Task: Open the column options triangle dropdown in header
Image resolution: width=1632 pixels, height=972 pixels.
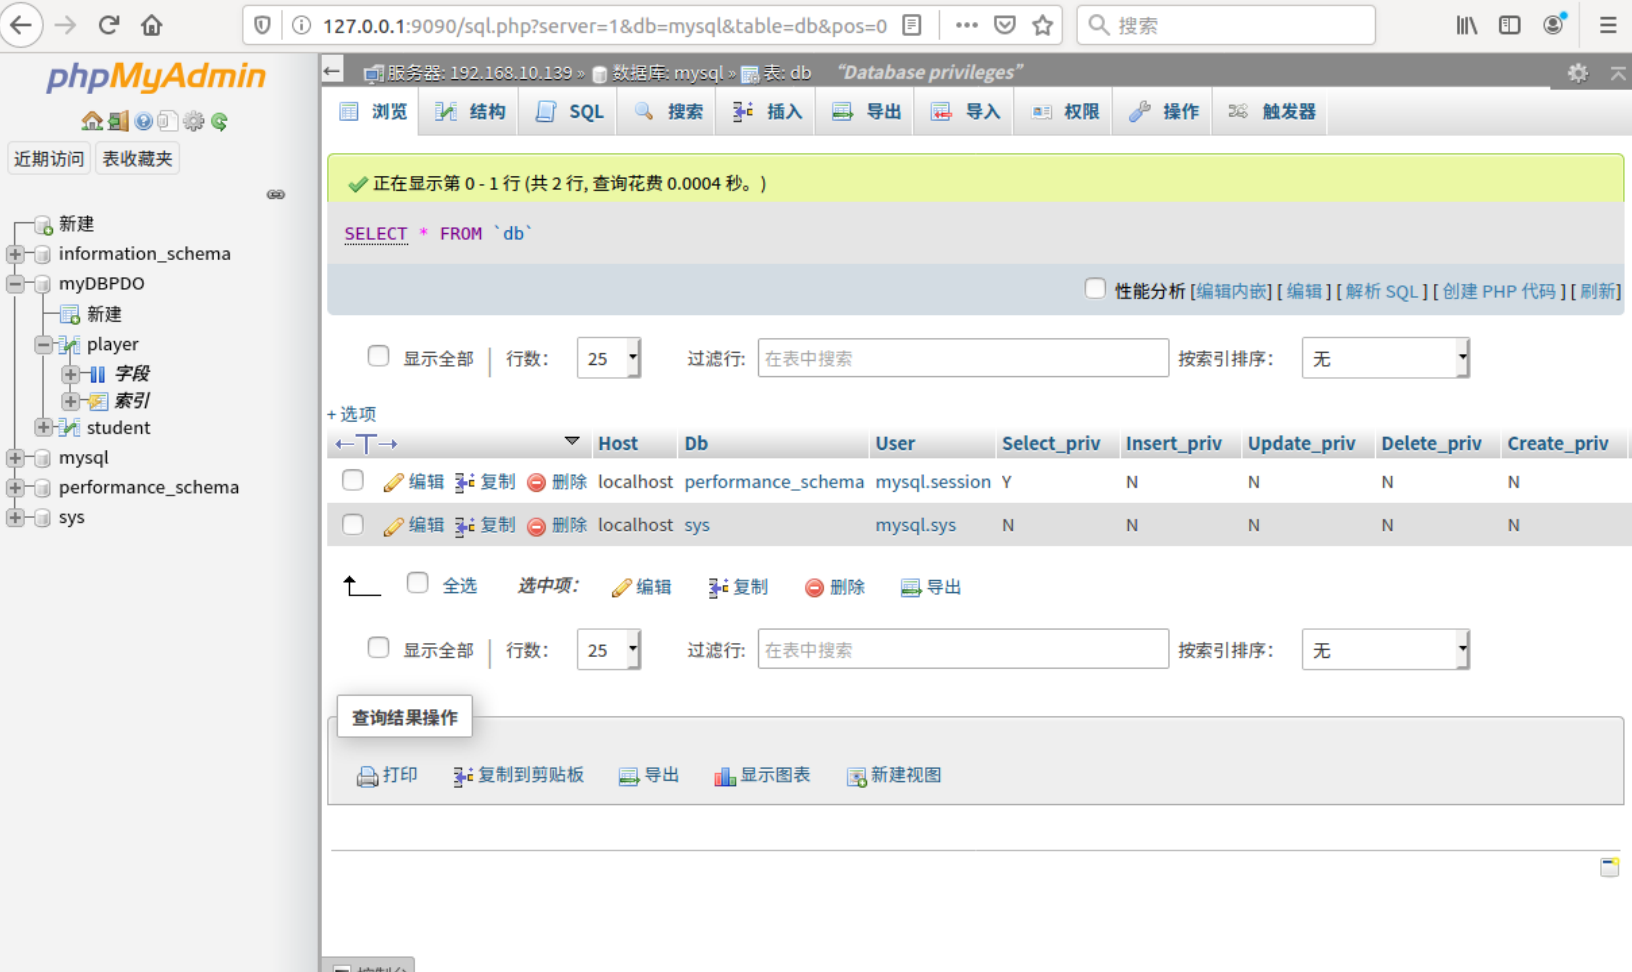Action: pos(572,441)
